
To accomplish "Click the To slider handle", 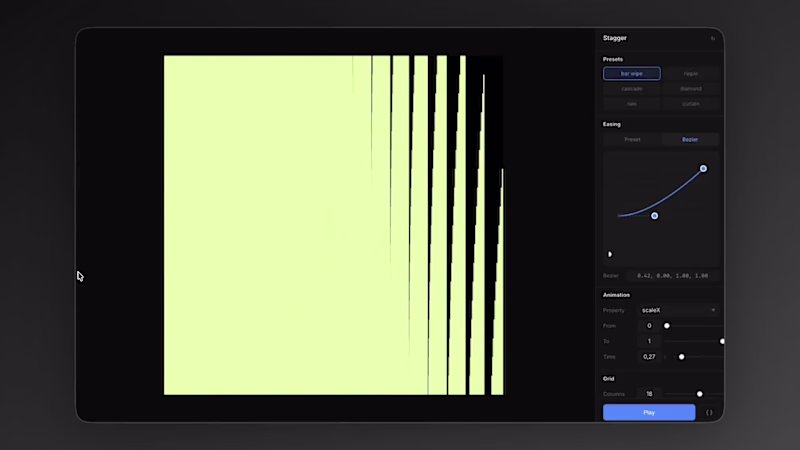I will [x=722, y=341].
